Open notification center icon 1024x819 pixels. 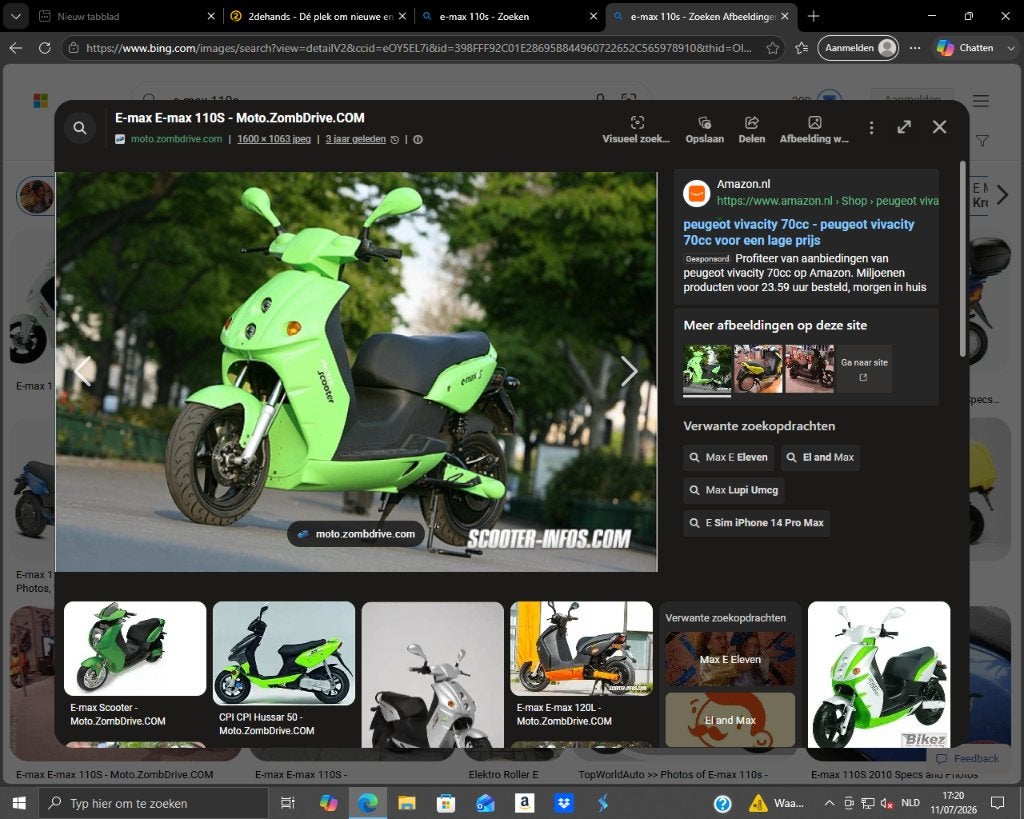tap(997, 803)
